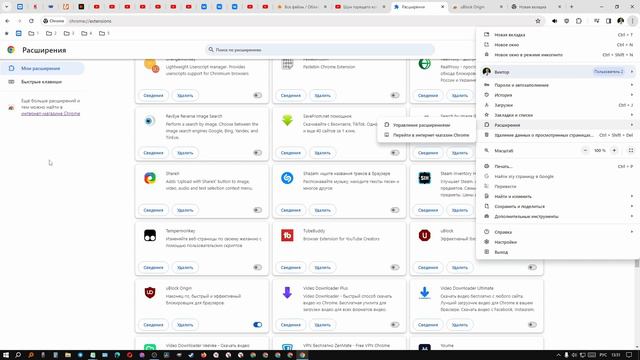640x360 pixels.
Task: Click the Video Downloader Ultimate blue icon
Action: click(x=424, y=293)
